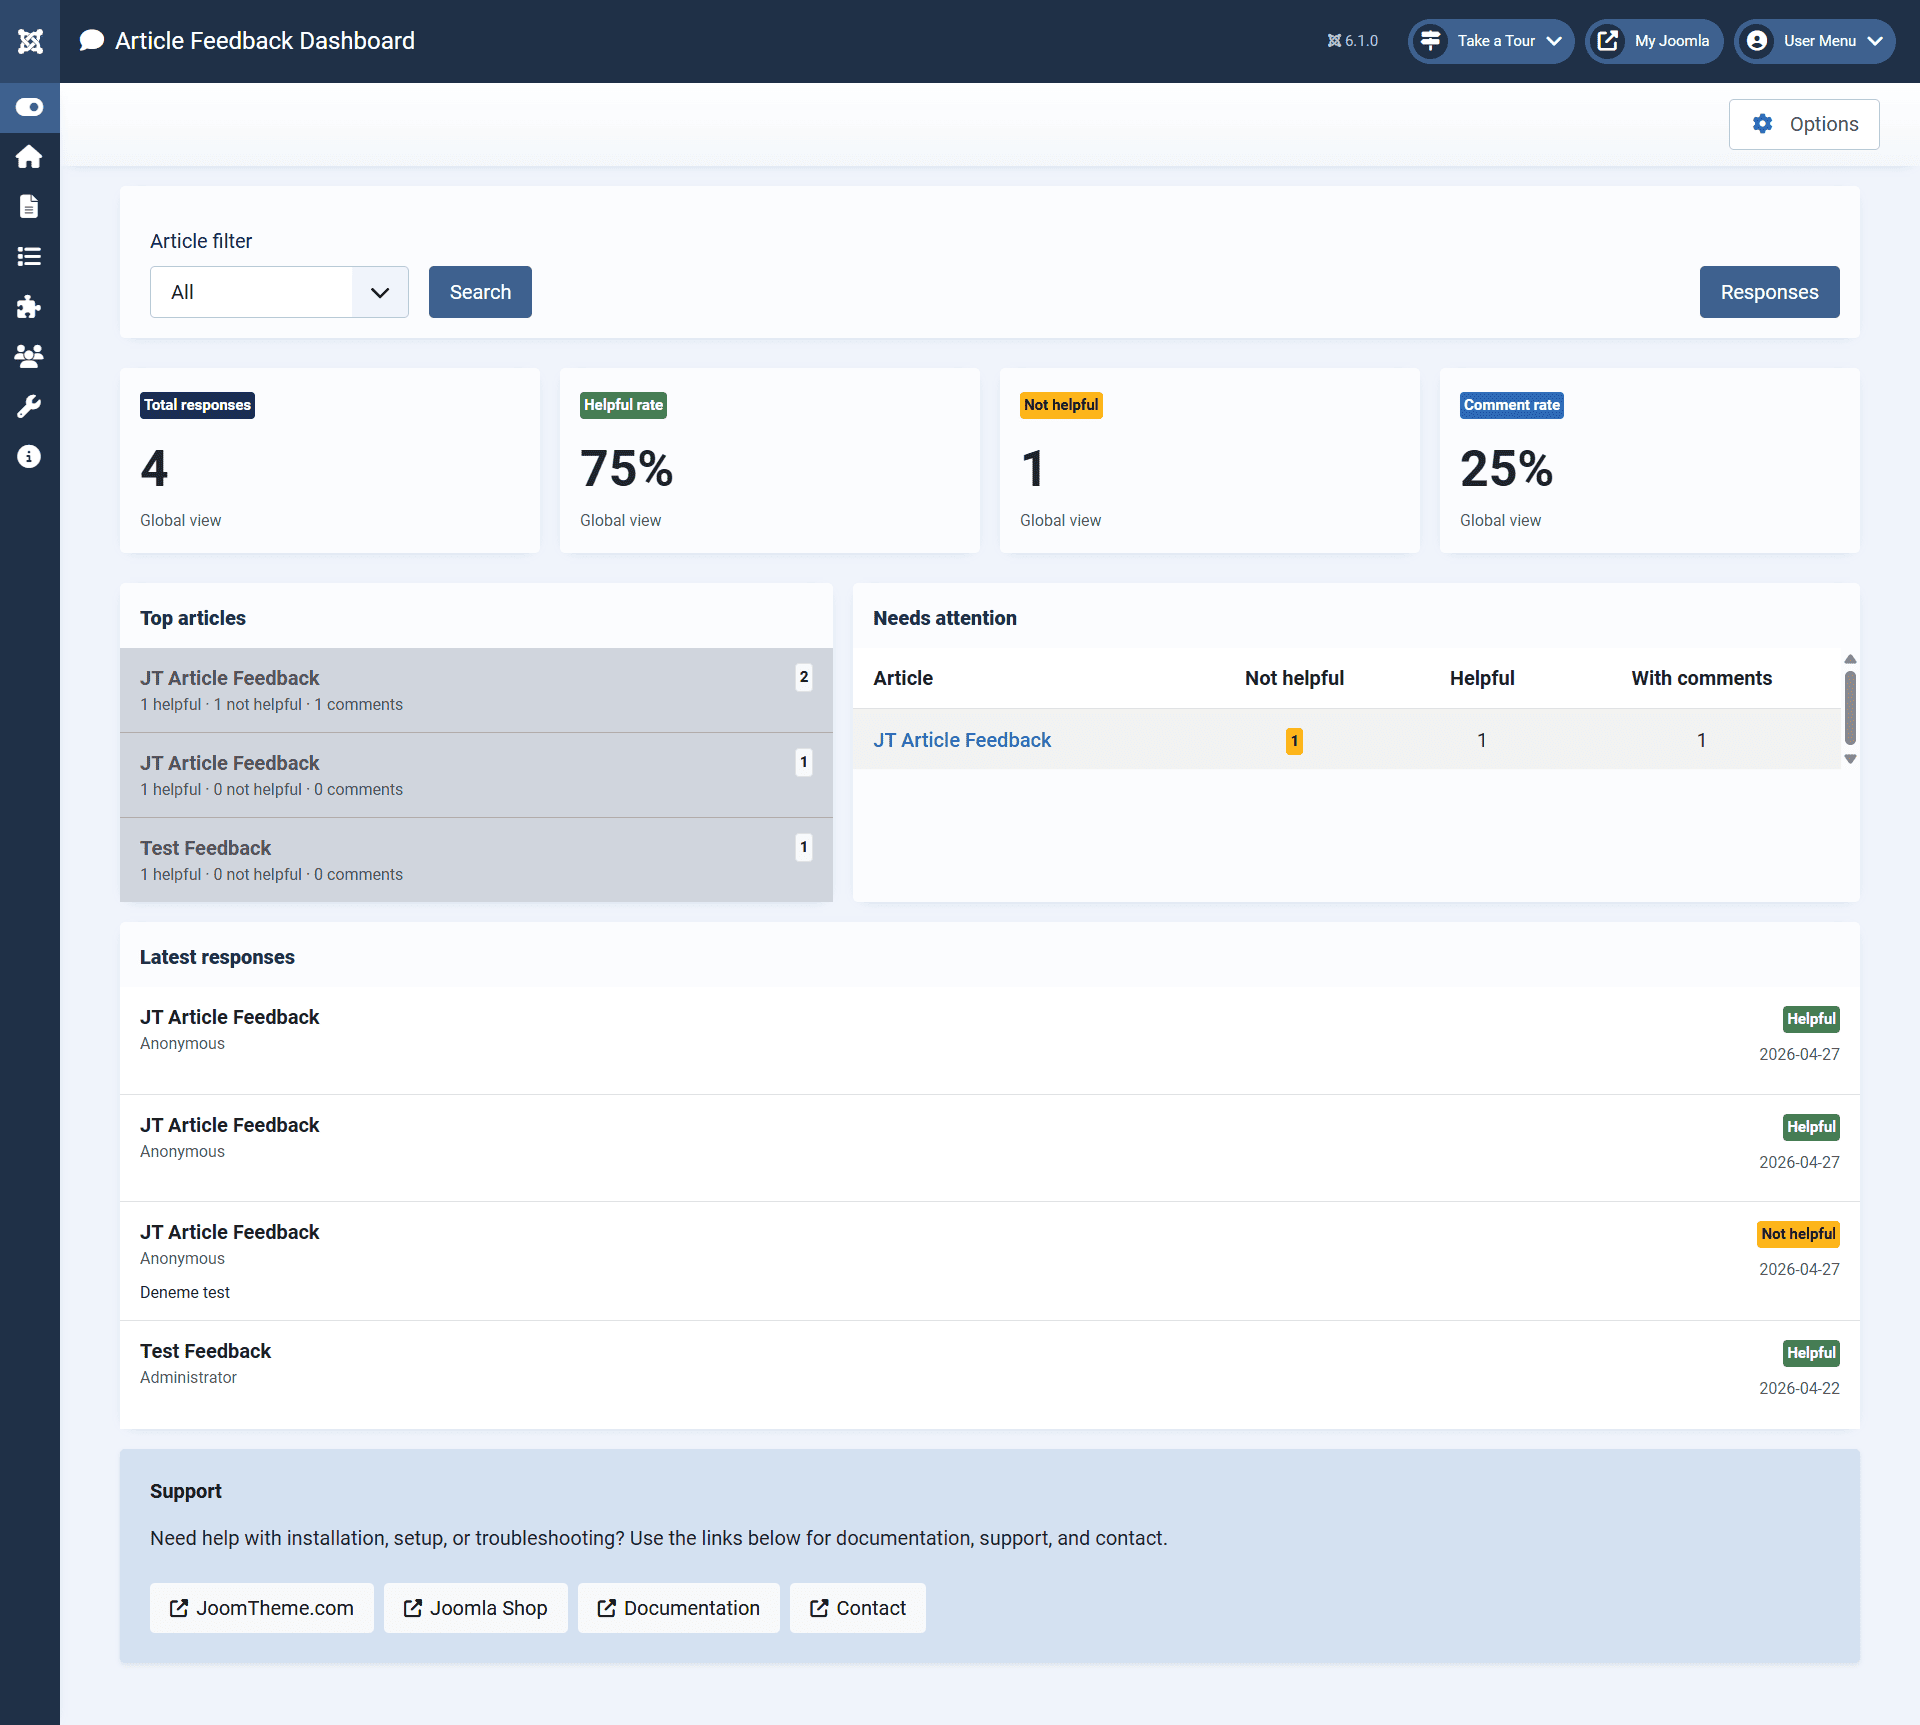Open My Joomla from the top bar

coord(1653,41)
